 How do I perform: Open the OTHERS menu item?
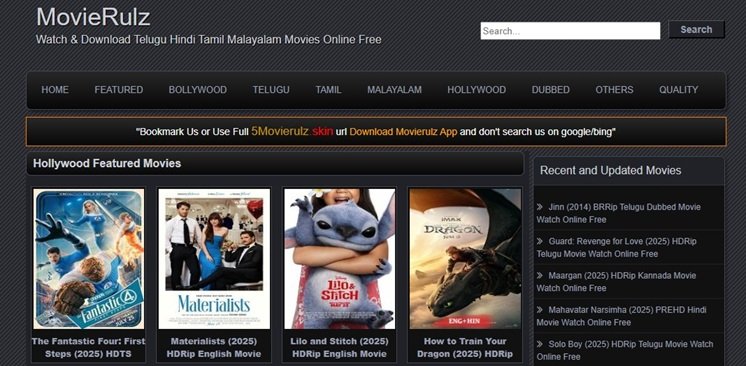(x=614, y=90)
